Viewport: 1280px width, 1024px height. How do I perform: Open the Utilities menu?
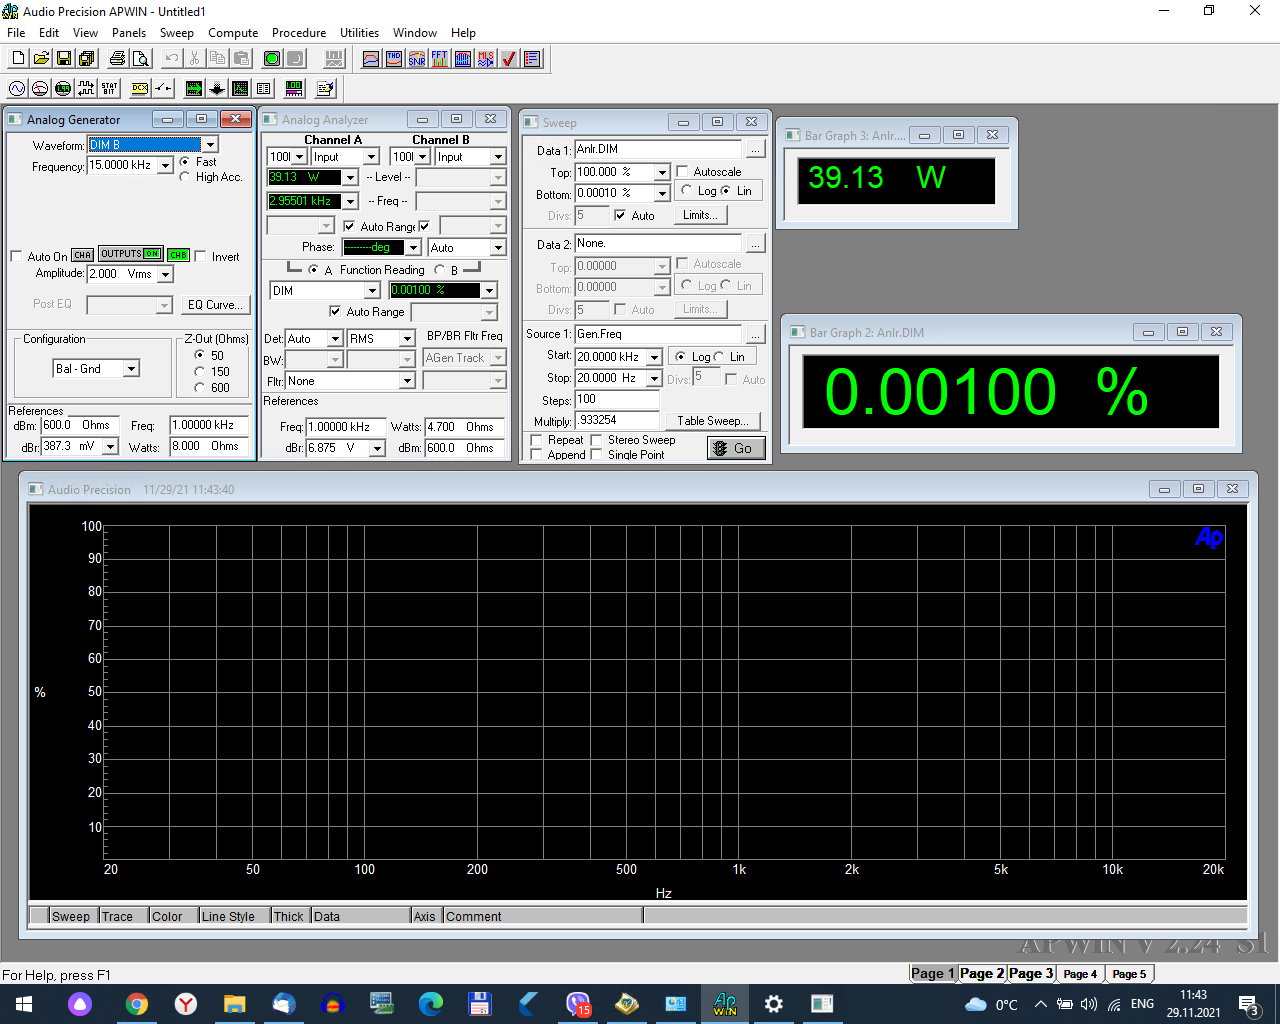coord(359,33)
